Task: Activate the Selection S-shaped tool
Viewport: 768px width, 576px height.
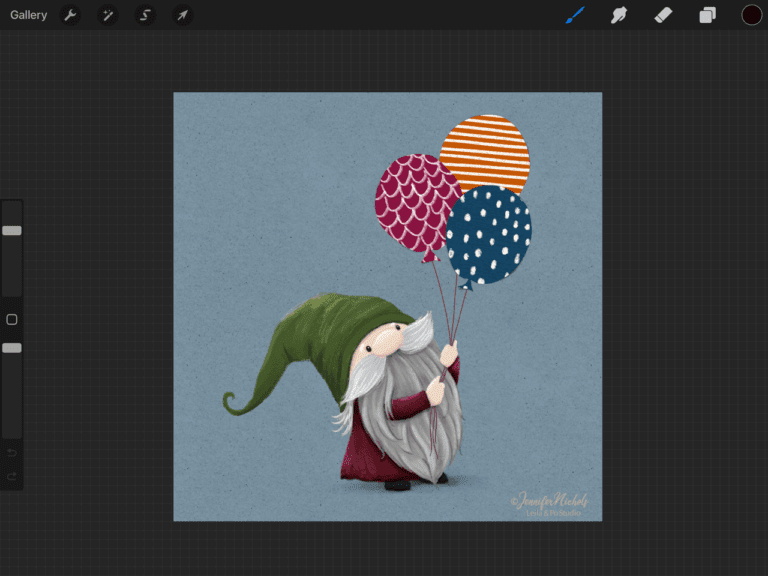Action: [x=145, y=15]
